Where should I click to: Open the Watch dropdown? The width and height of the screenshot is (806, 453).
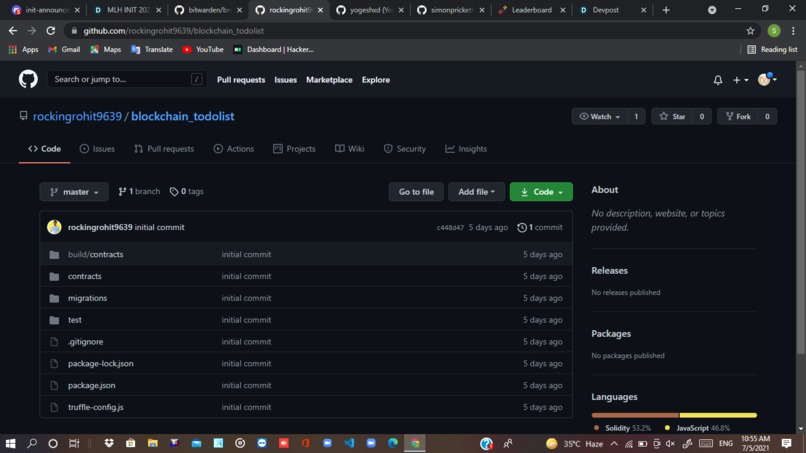pyautogui.click(x=599, y=117)
